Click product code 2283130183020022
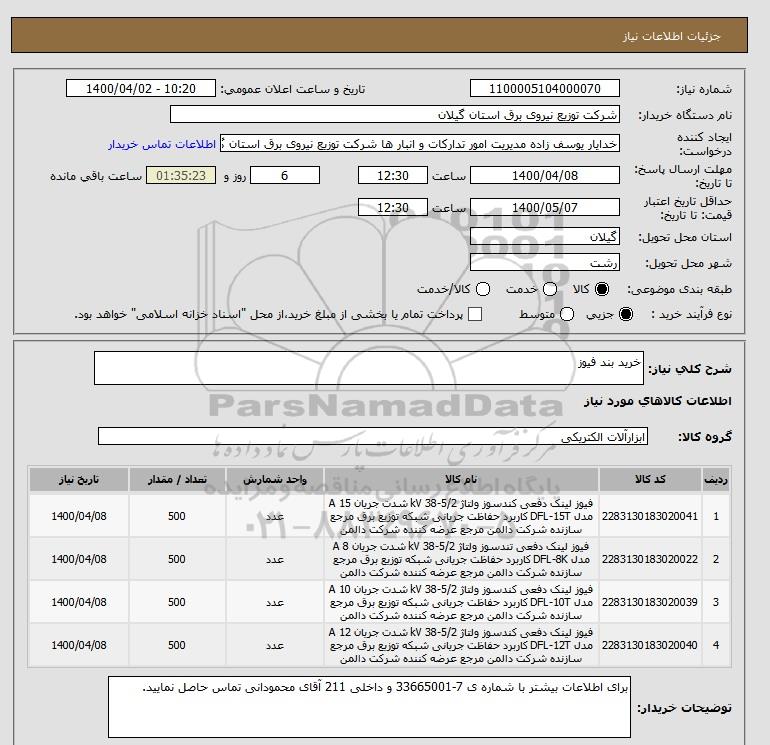 tap(650, 559)
